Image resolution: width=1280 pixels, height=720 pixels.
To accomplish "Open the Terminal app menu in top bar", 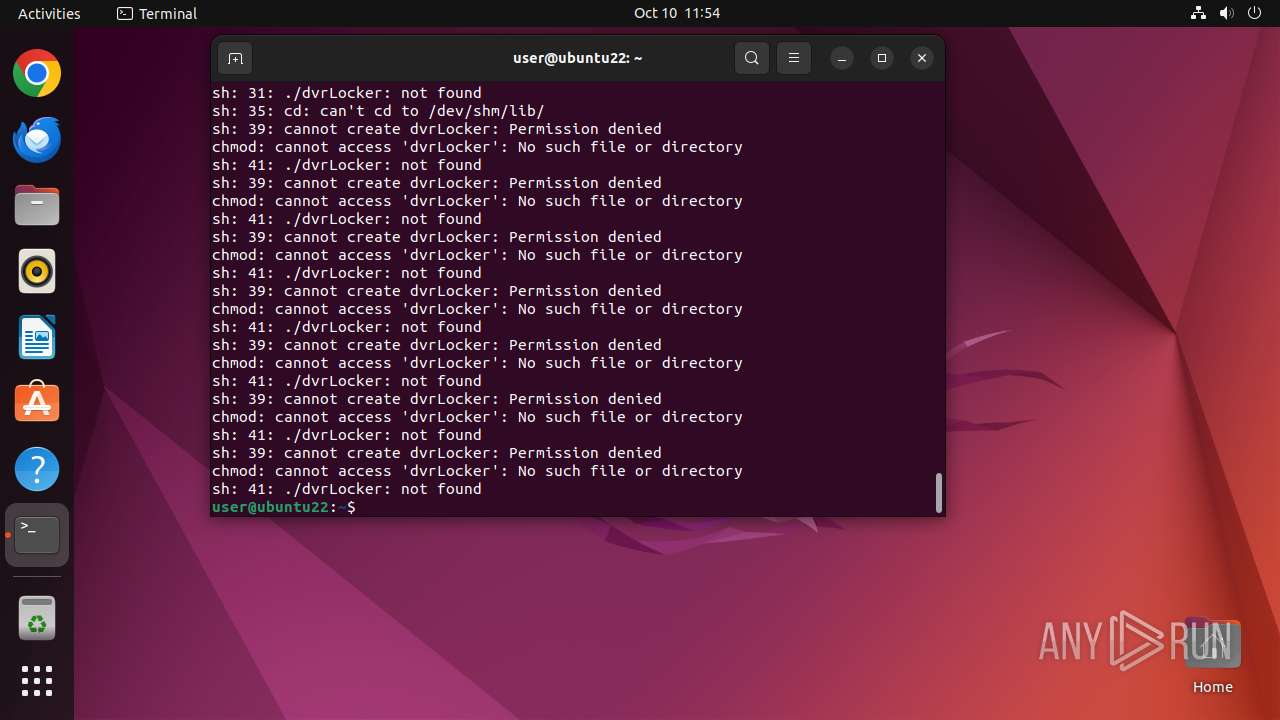I will pos(157,13).
